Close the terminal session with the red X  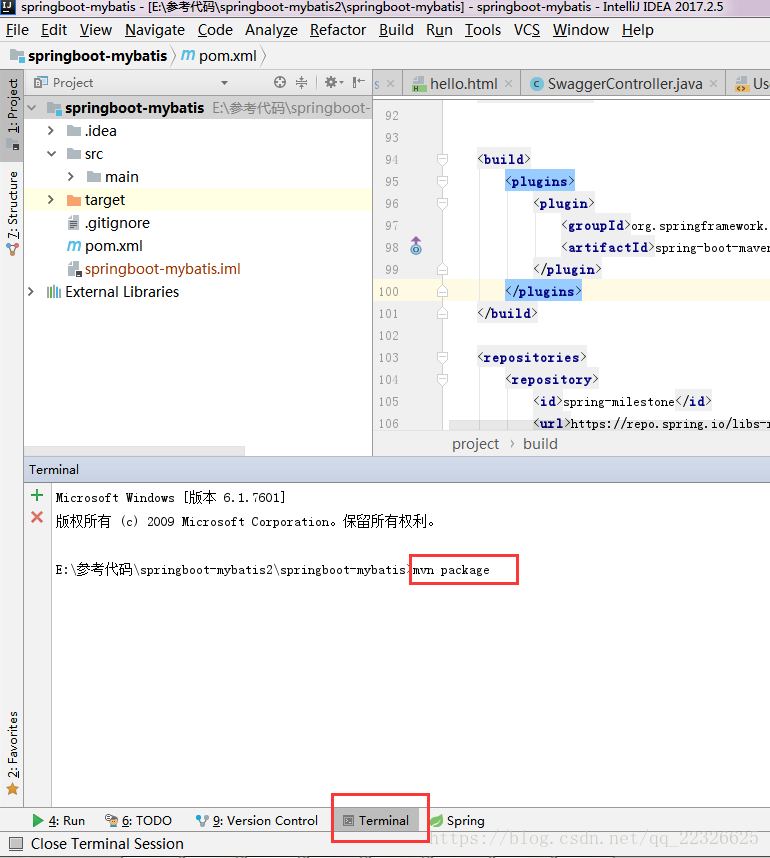pyautogui.click(x=37, y=517)
